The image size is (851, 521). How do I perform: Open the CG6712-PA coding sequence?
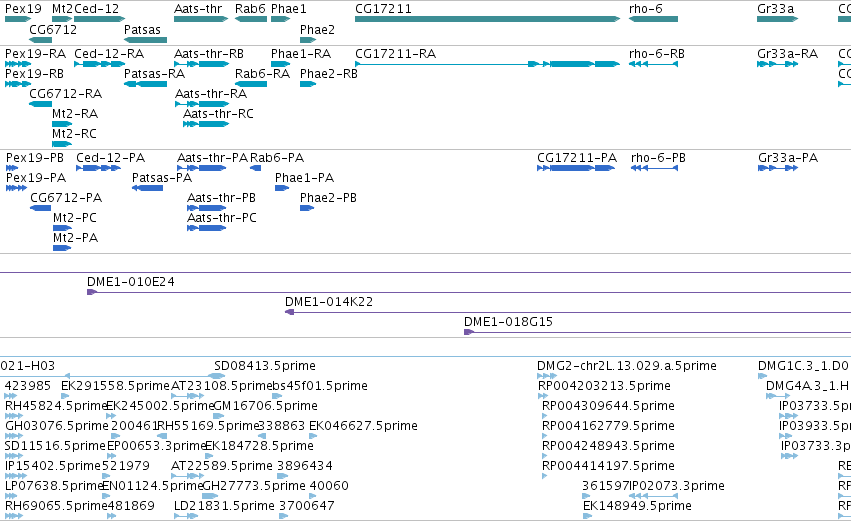41,208
